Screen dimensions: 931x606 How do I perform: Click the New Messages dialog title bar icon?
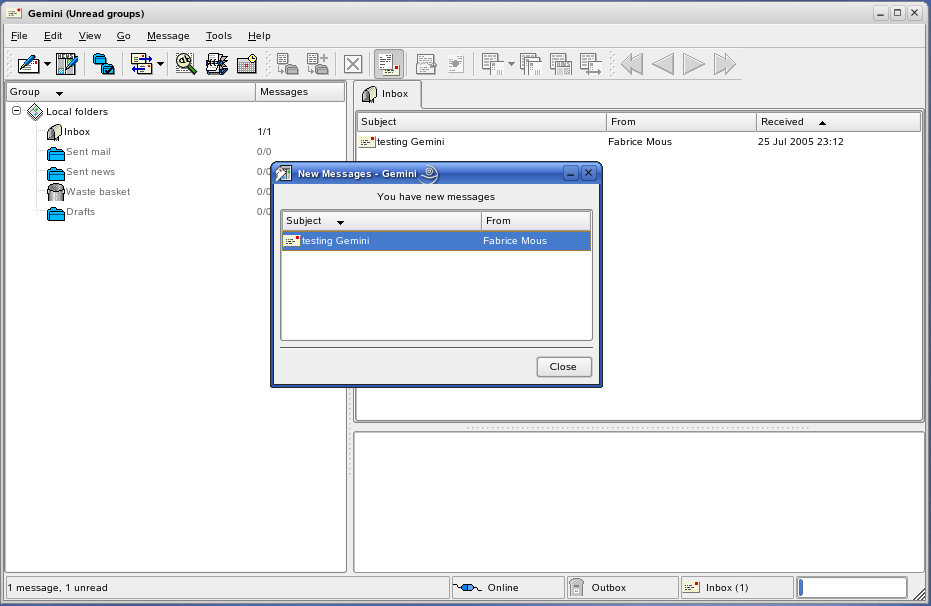point(284,173)
